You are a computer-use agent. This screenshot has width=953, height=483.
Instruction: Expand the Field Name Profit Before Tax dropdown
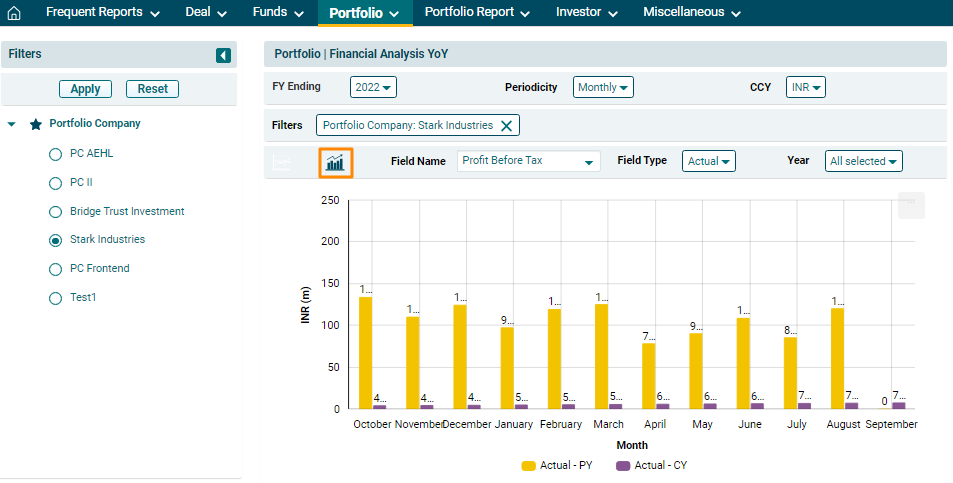click(x=528, y=161)
